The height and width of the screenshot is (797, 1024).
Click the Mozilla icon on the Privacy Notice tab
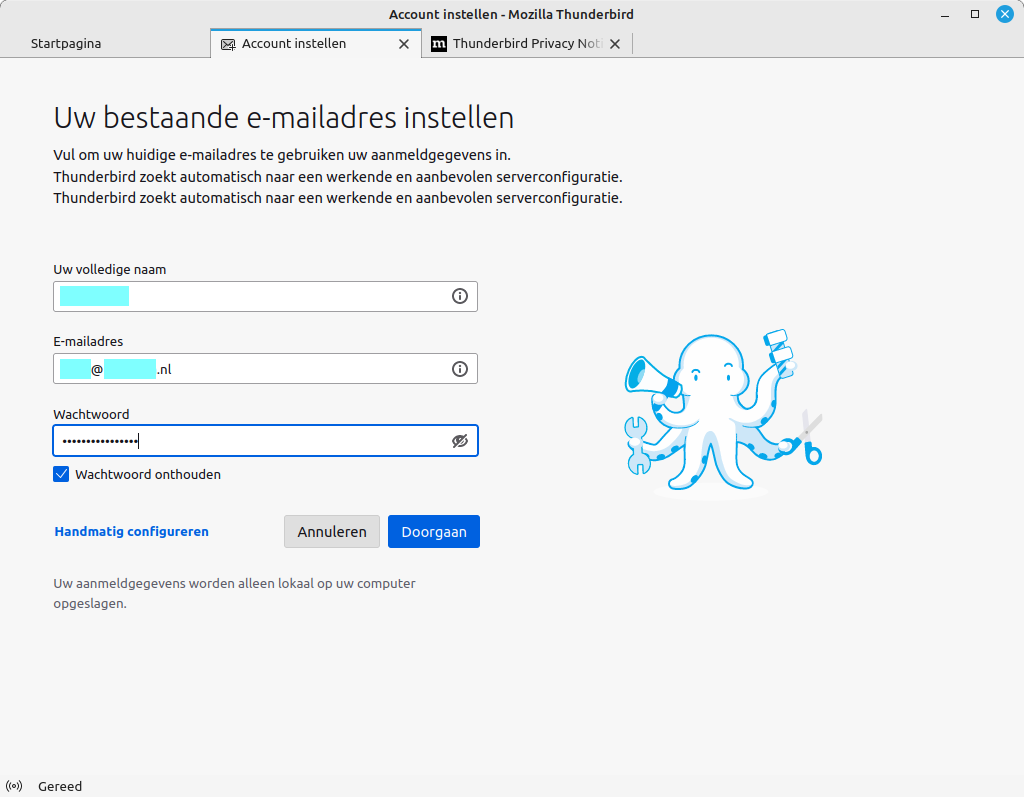point(438,44)
